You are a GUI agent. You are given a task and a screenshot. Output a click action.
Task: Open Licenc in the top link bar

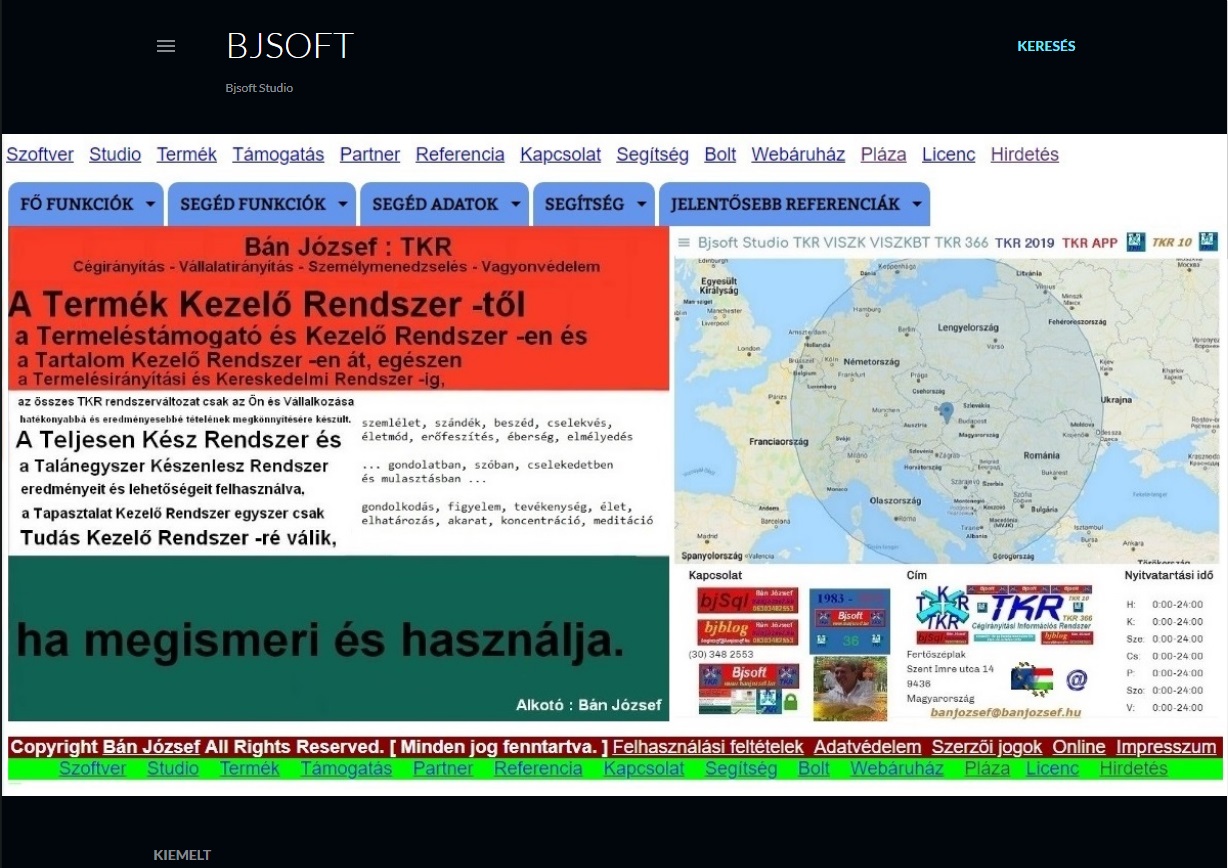pos(949,155)
